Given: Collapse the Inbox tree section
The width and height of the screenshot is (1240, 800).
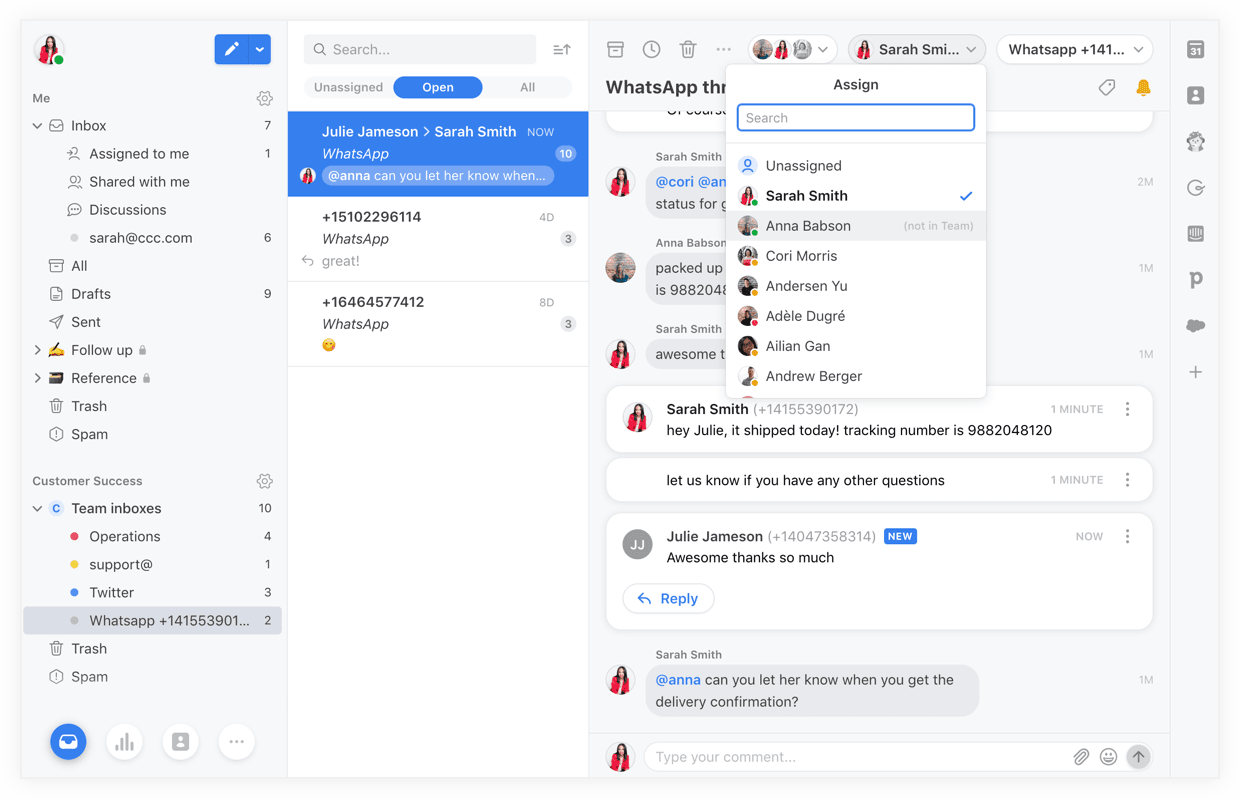Looking at the screenshot, I should pos(37,126).
